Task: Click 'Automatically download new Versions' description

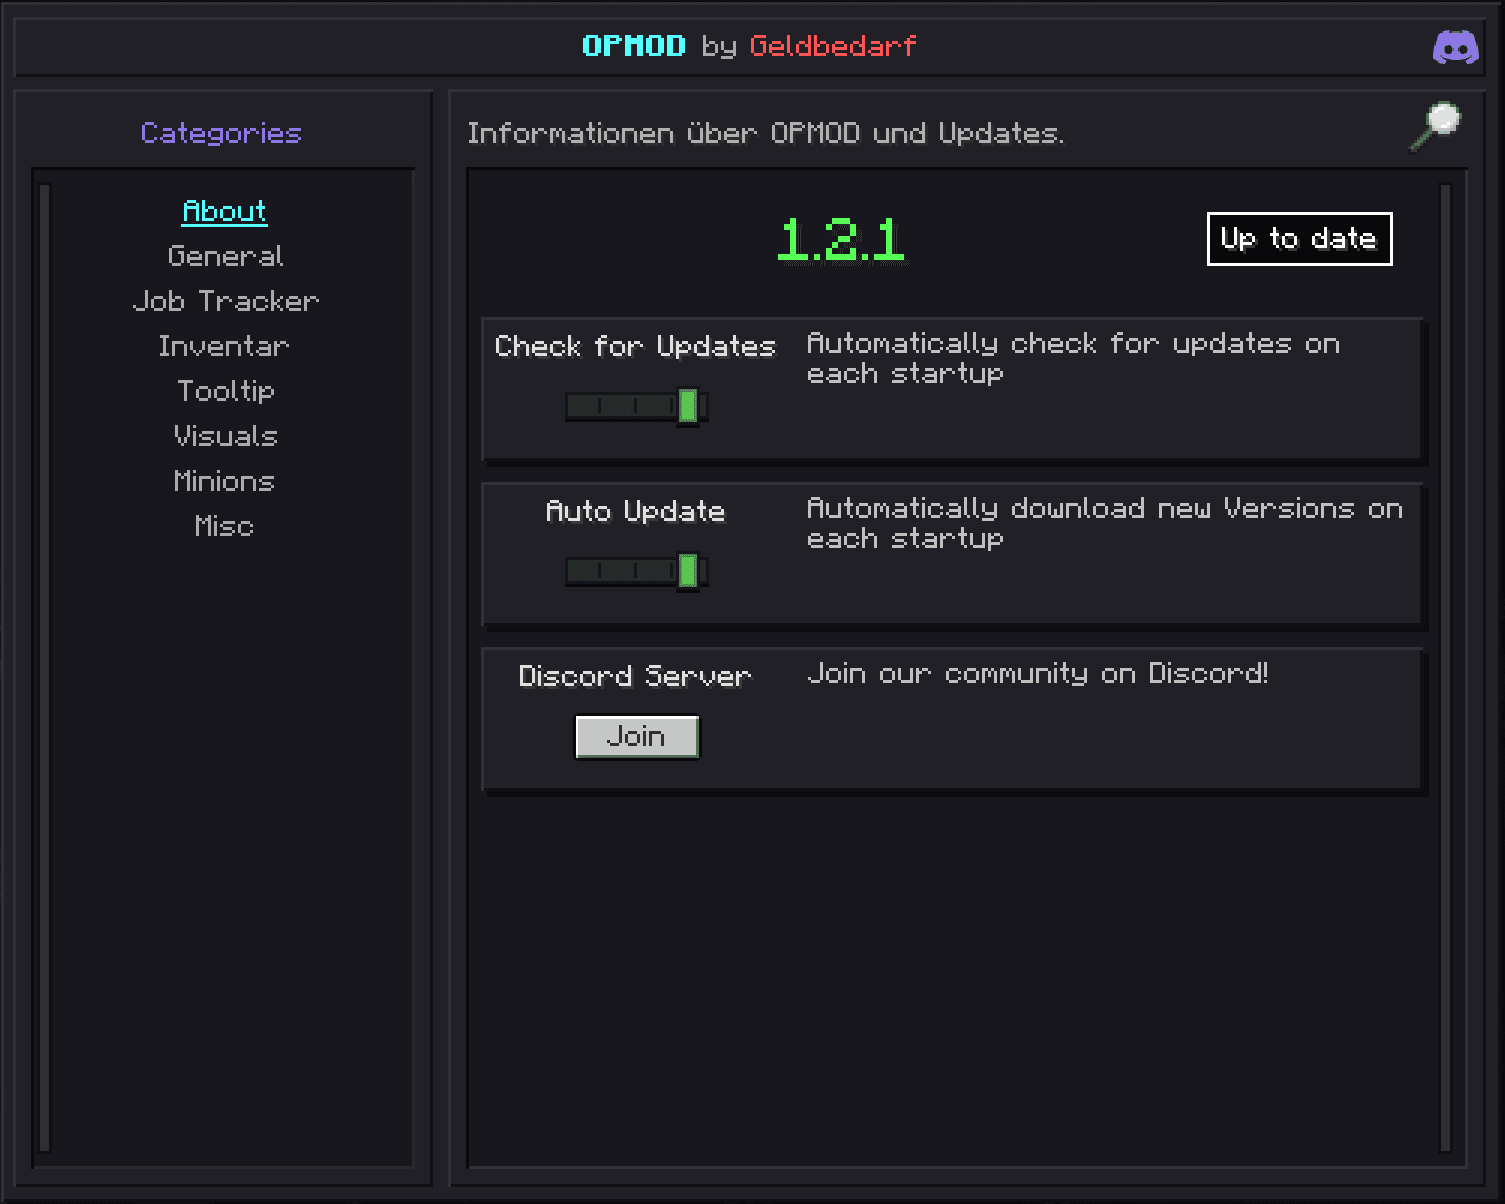Action: (1105, 523)
